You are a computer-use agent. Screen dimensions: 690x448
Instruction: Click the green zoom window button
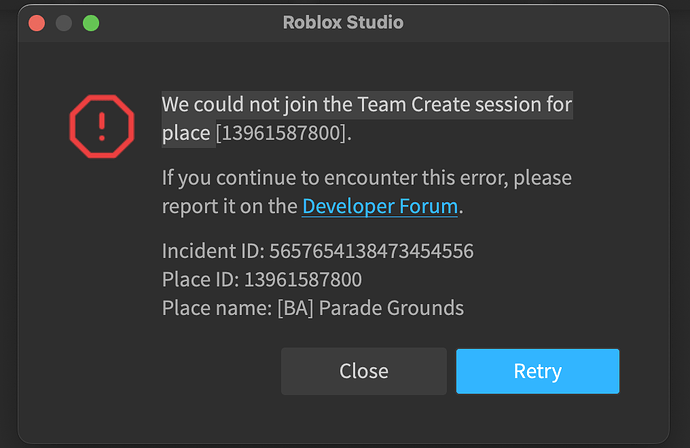91,23
